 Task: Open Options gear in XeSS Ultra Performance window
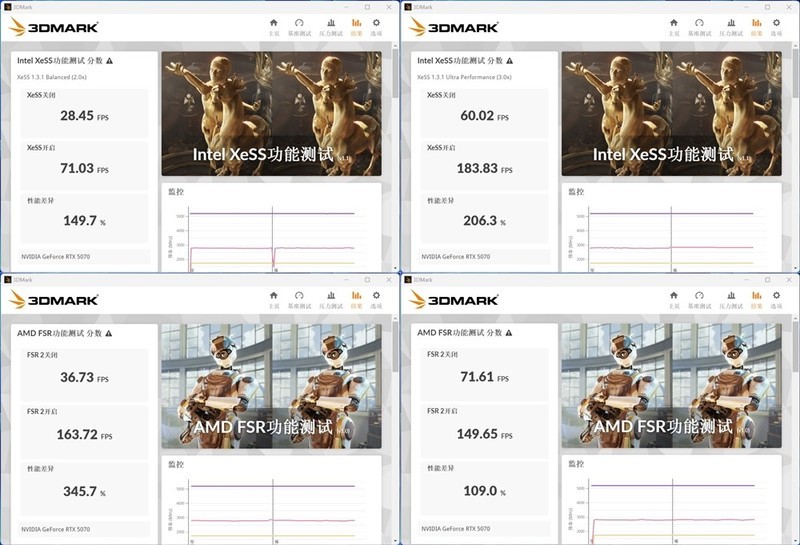776,23
